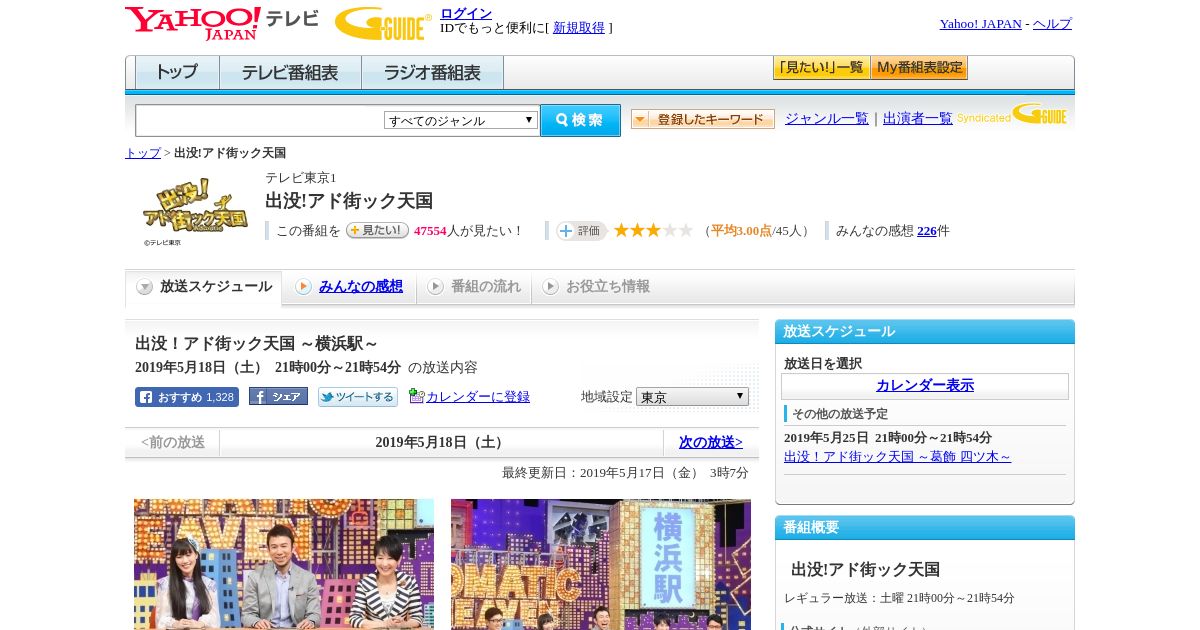1200x630 pixels.
Task: Open the 「見たい!」一覧 button
Action: 821,68
